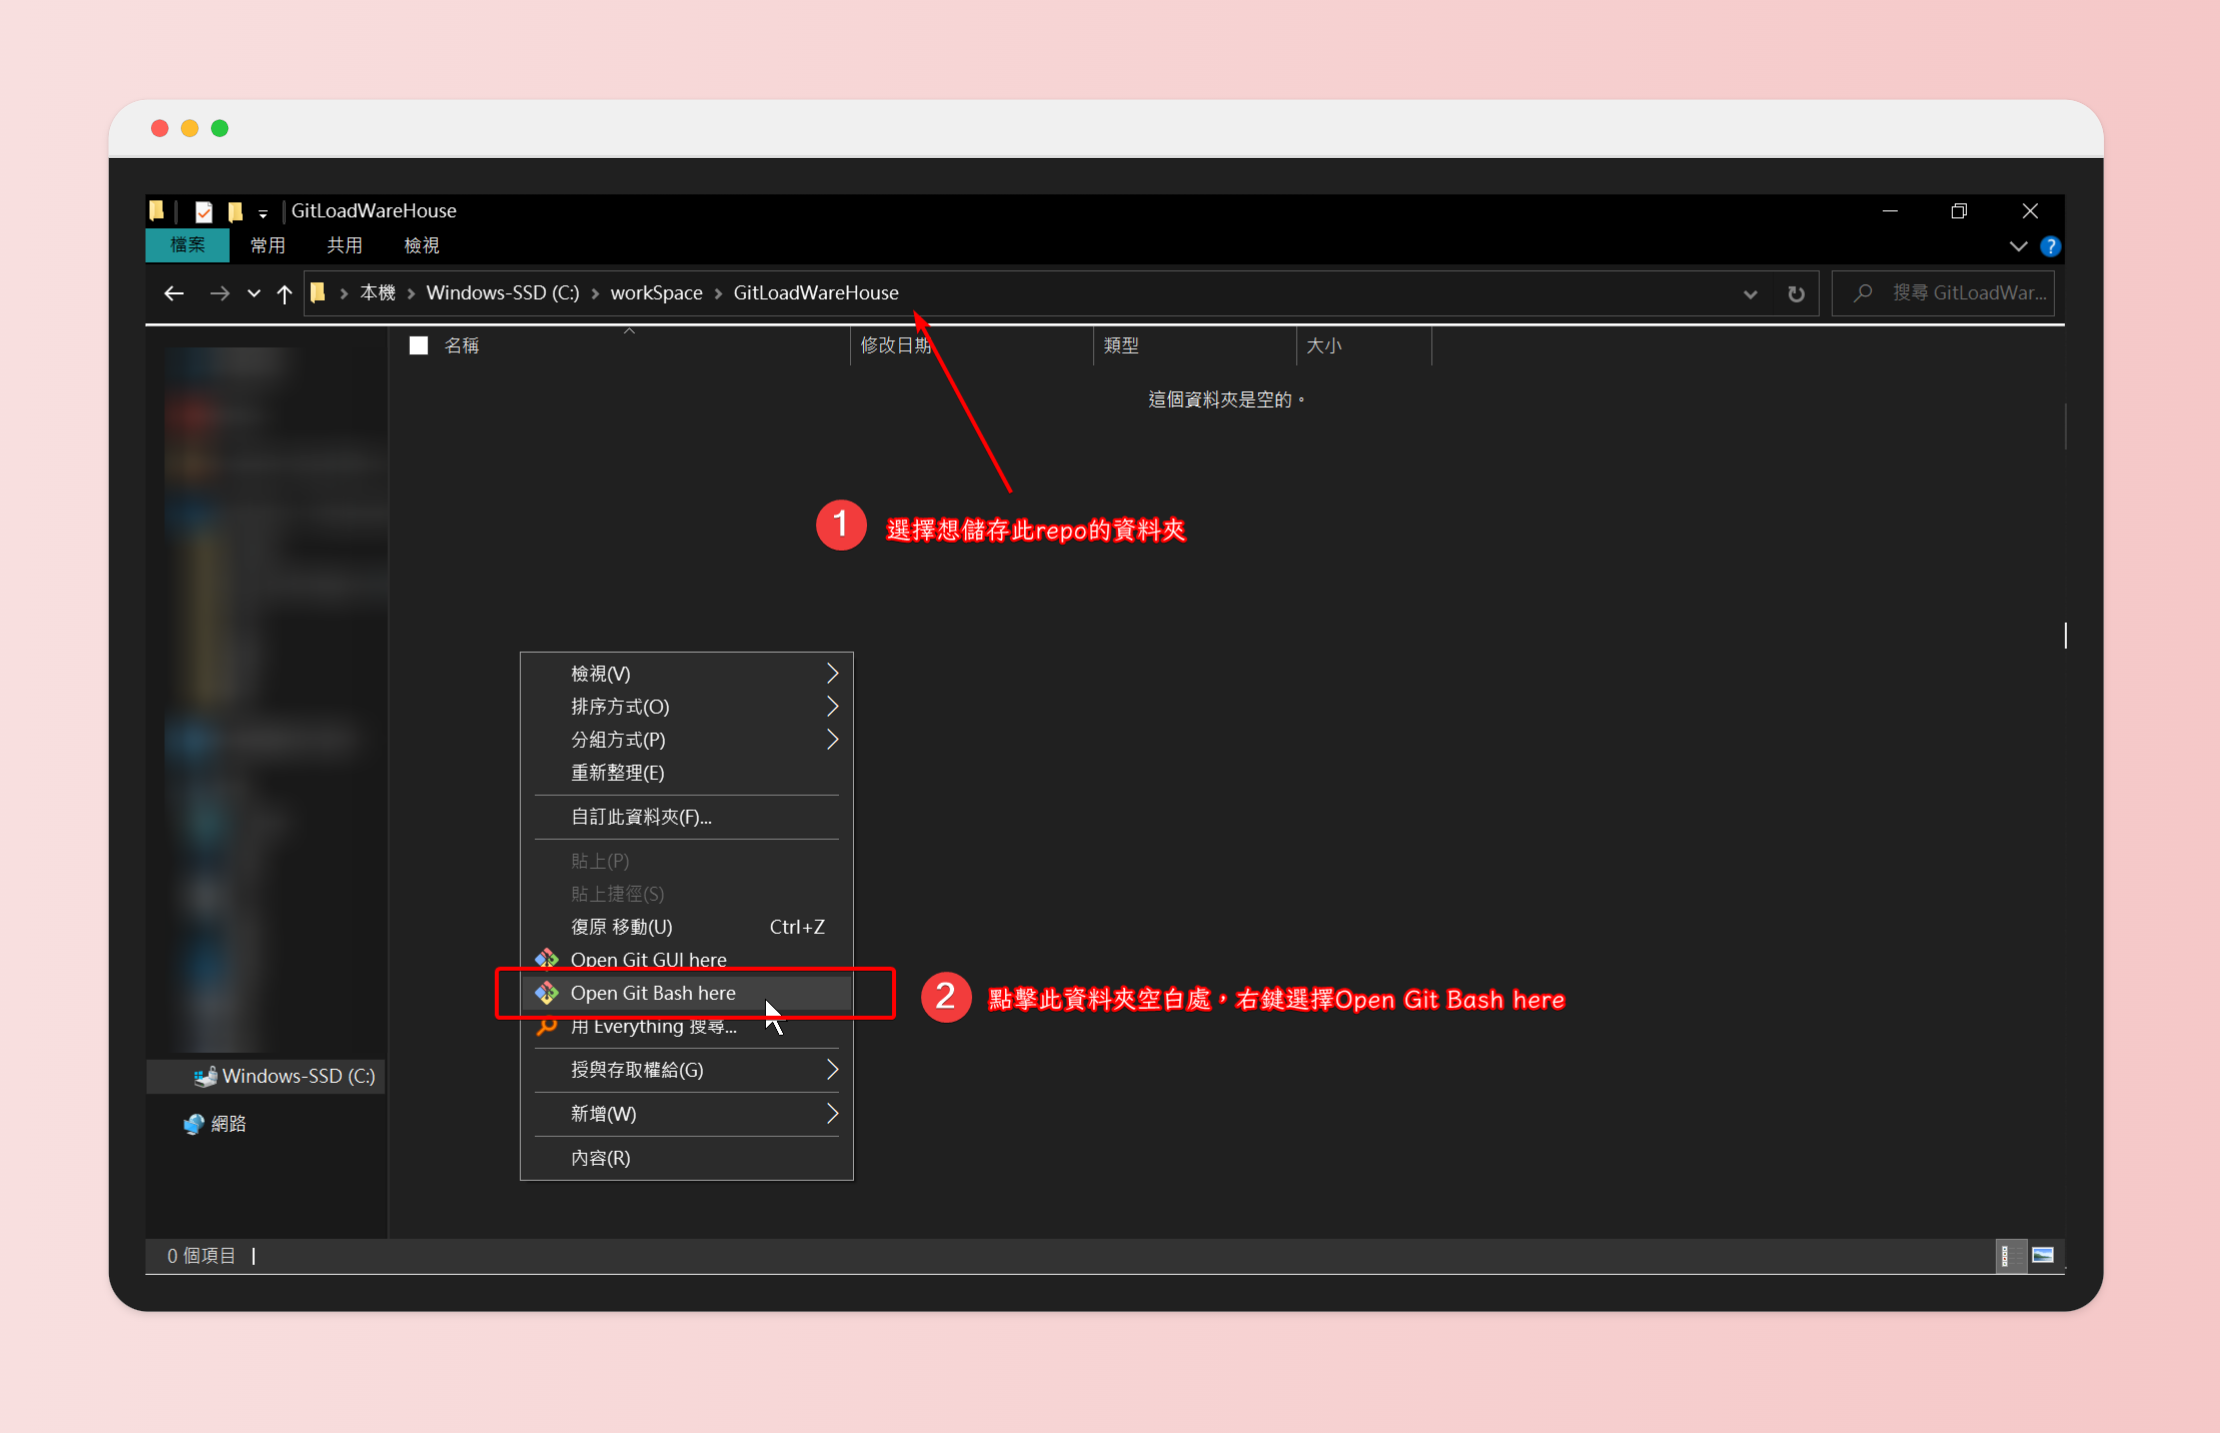
Task: Click the Git GUI icon in context menu
Action: 547,960
